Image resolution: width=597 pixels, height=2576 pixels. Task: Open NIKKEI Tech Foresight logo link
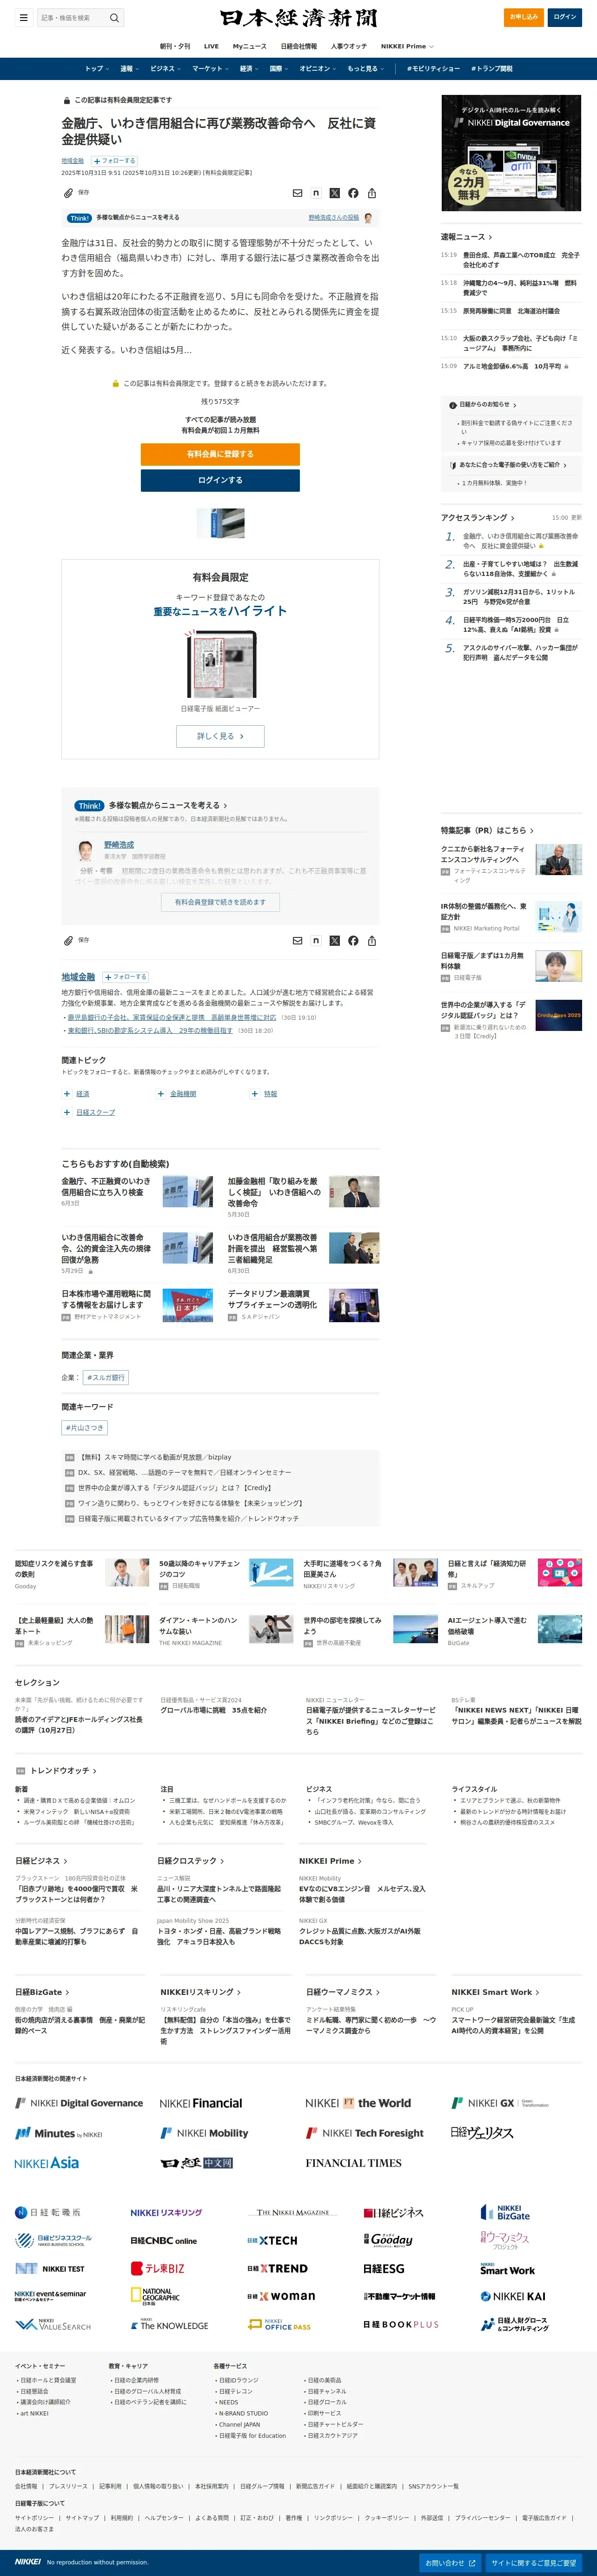365,2133
